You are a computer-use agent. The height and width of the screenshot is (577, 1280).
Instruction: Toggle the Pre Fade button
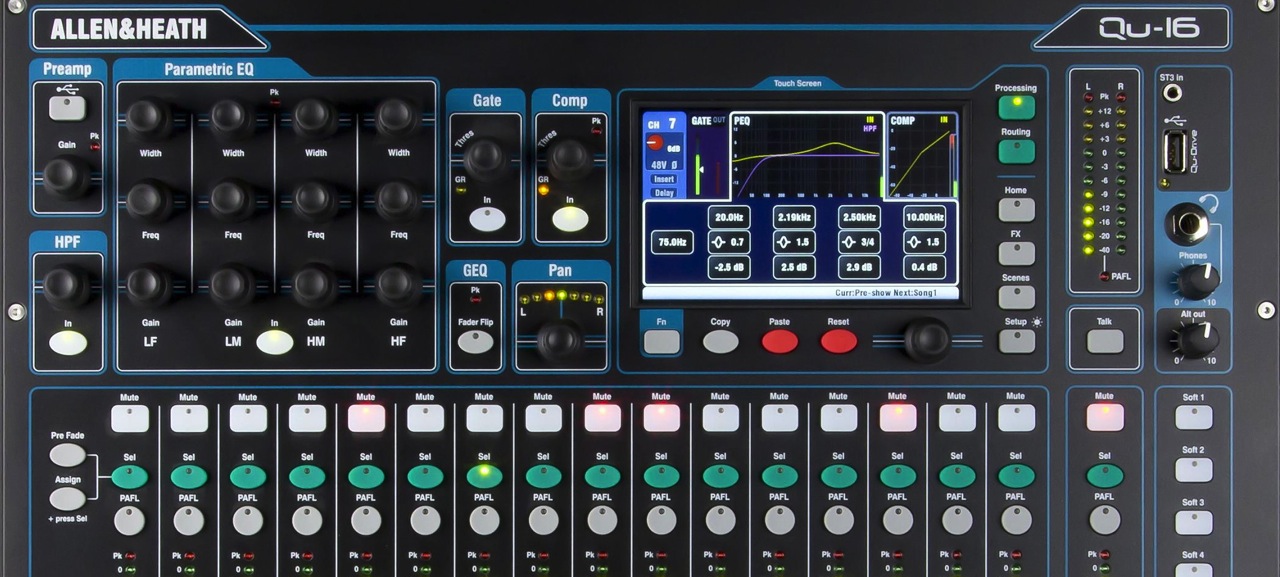coord(67,455)
